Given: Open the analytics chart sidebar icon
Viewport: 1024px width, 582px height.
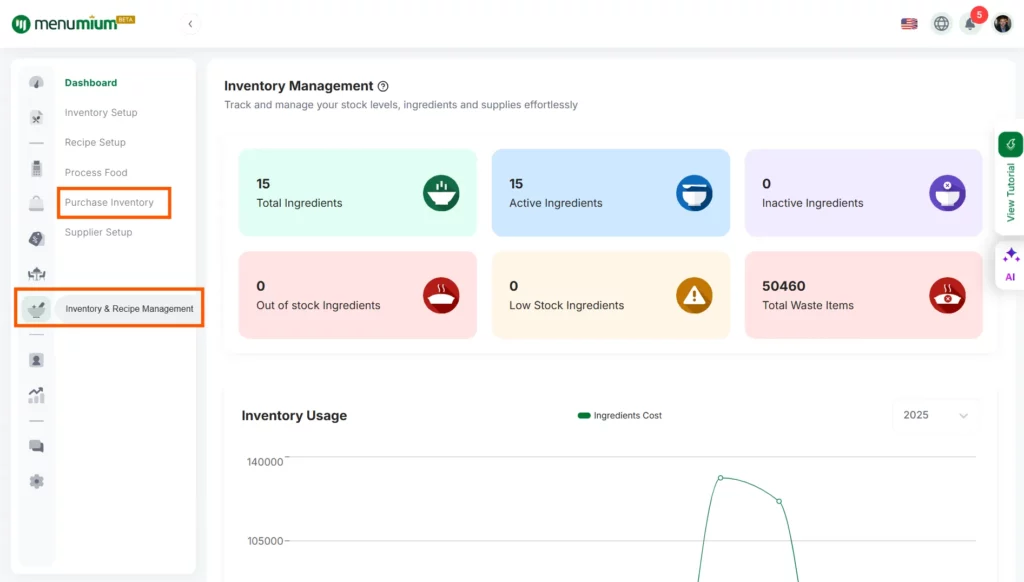Looking at the screenshot, I should point(37,395).
